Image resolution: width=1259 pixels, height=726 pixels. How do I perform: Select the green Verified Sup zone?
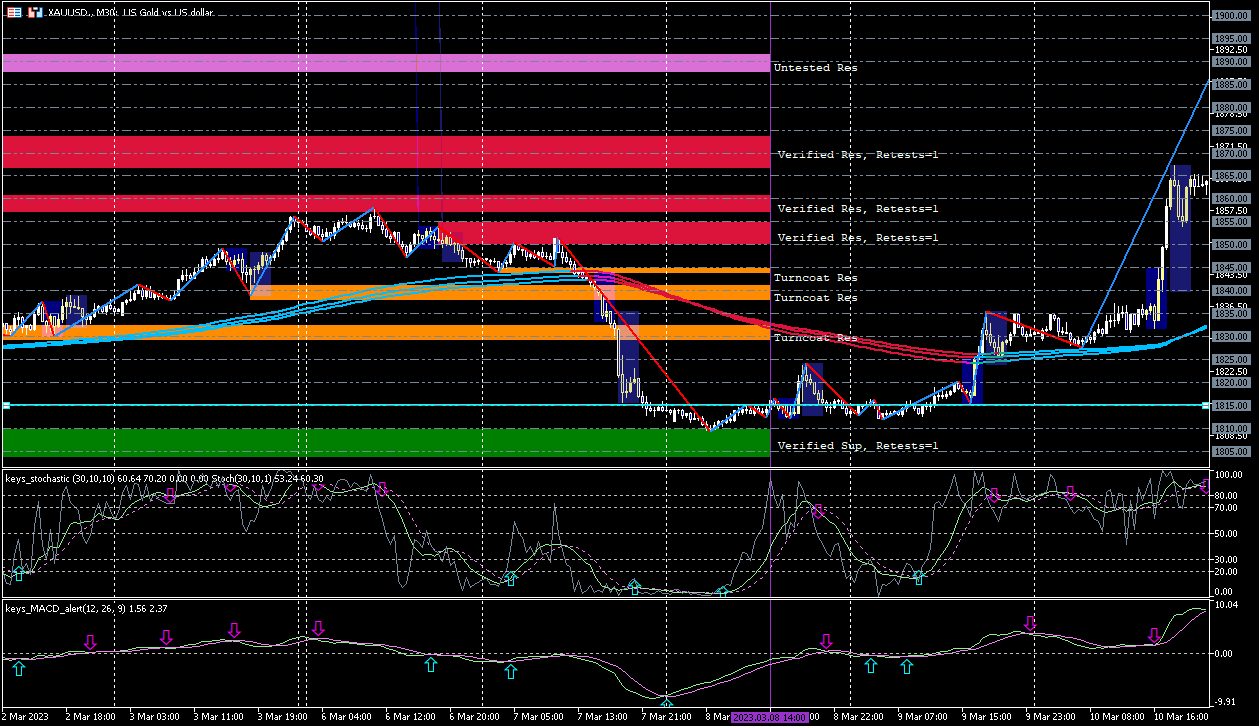tap(385, 443)
